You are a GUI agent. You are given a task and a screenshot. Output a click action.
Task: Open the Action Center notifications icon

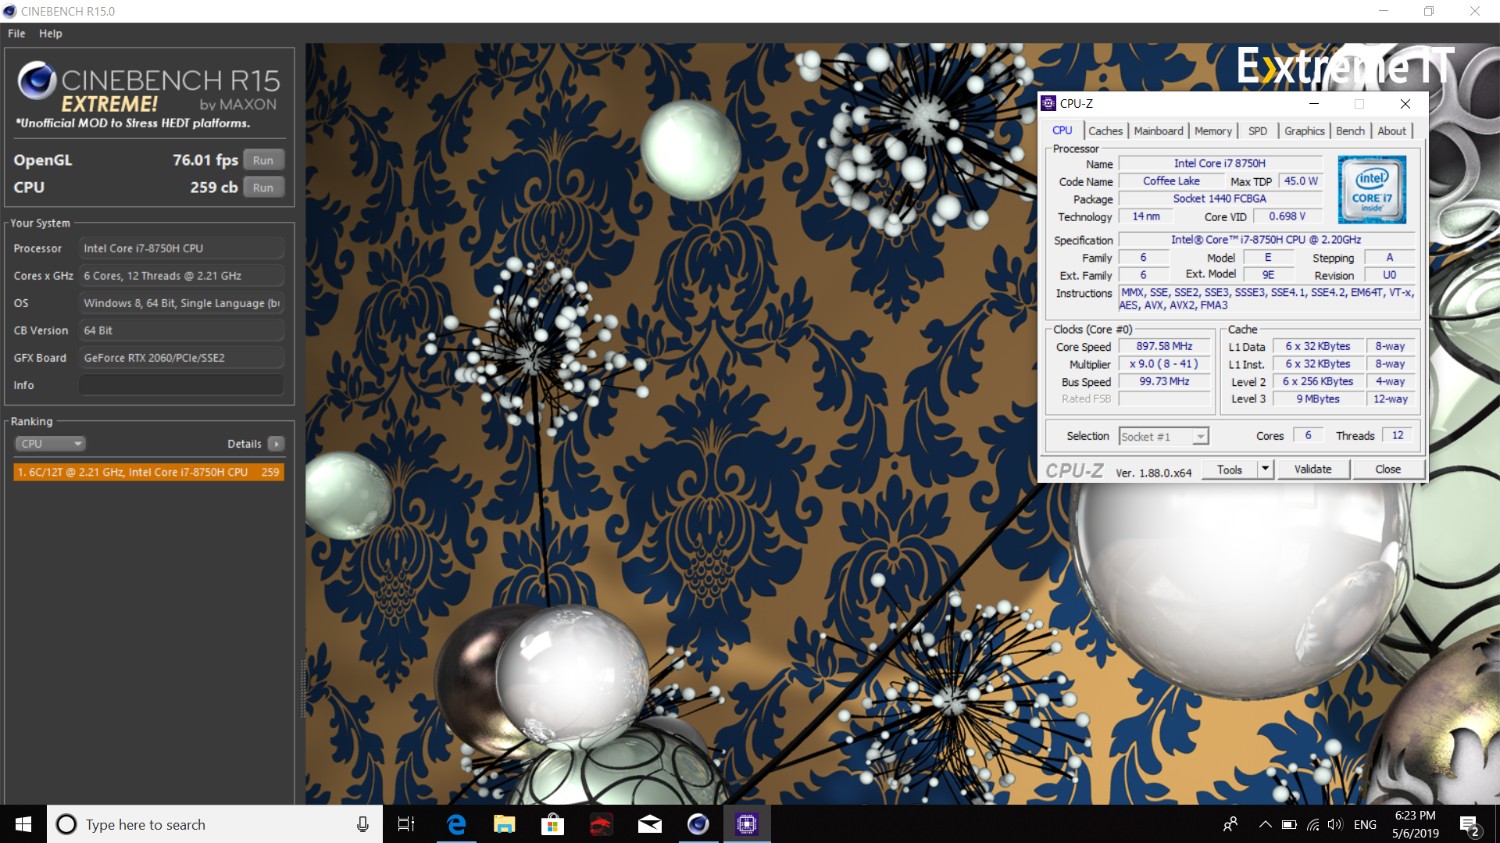1470,825
